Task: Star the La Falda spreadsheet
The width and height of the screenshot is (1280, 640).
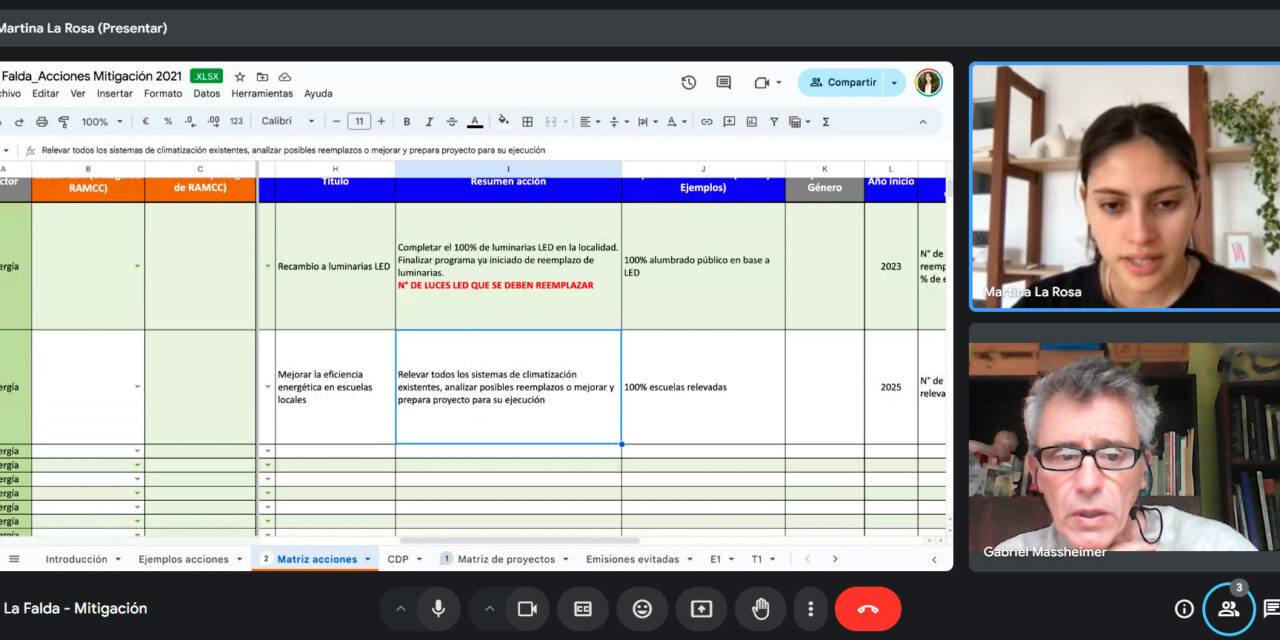Action: point(240,77)
